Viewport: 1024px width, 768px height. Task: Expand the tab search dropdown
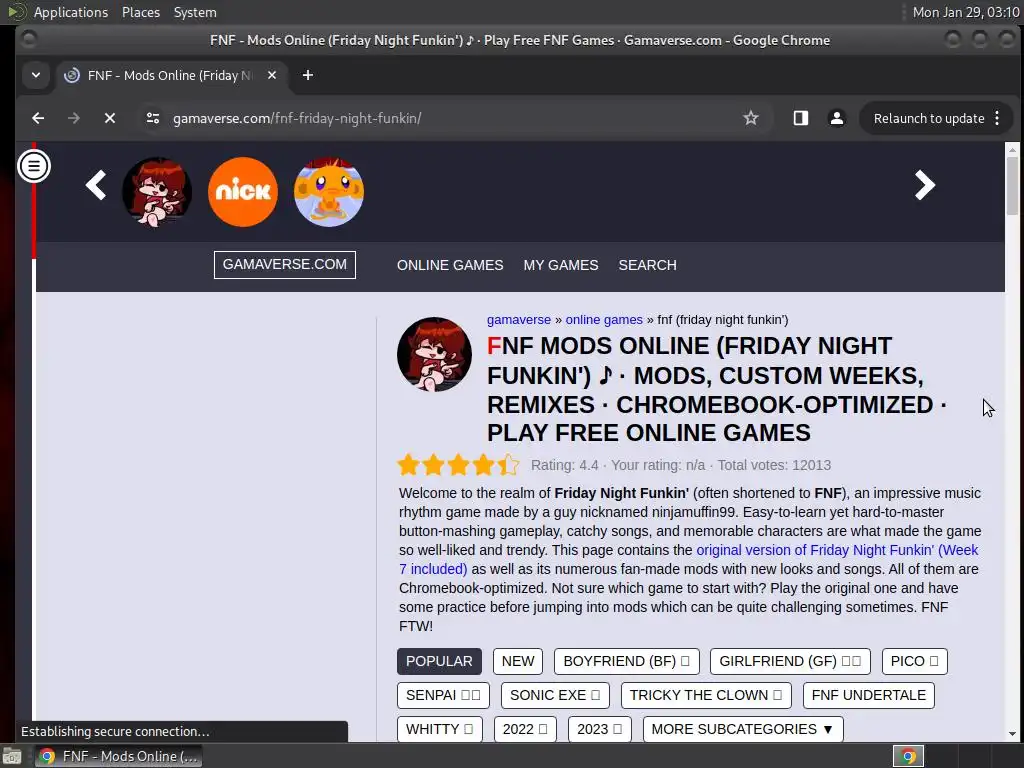[36, 75]
